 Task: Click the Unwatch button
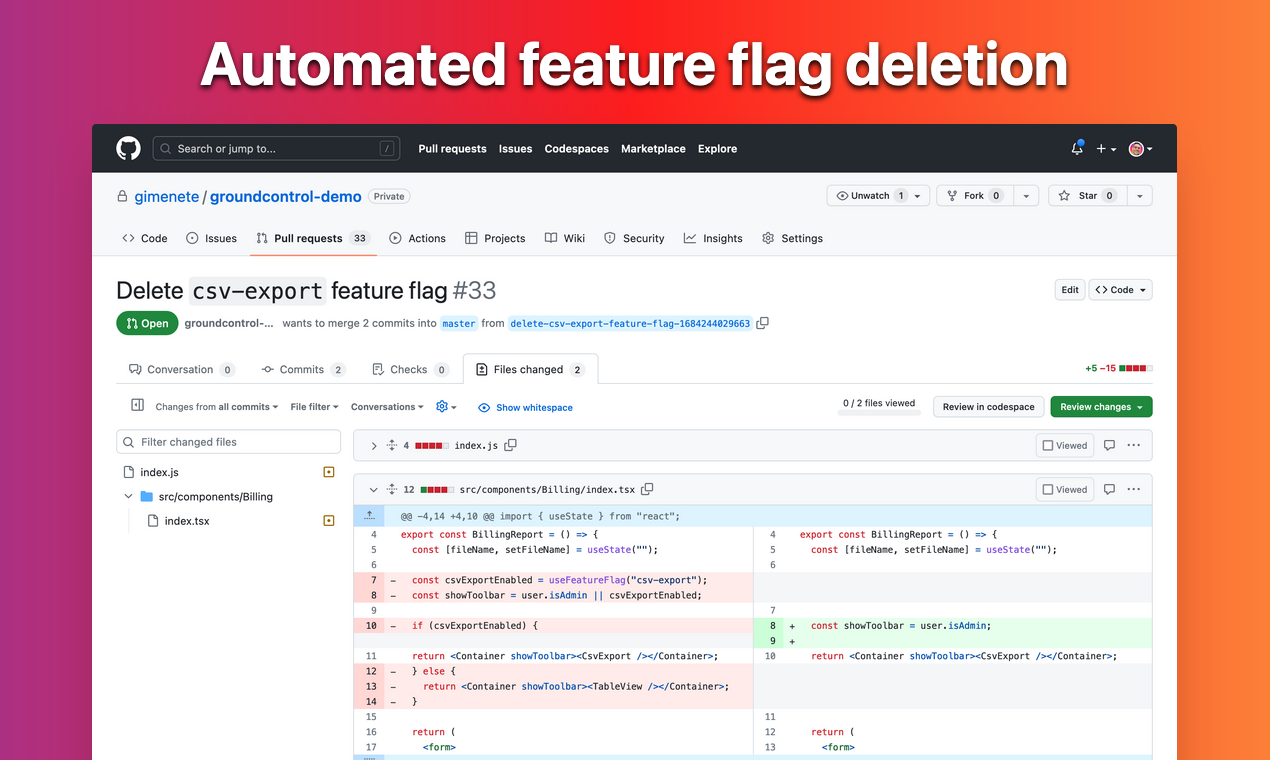(870, 196)
